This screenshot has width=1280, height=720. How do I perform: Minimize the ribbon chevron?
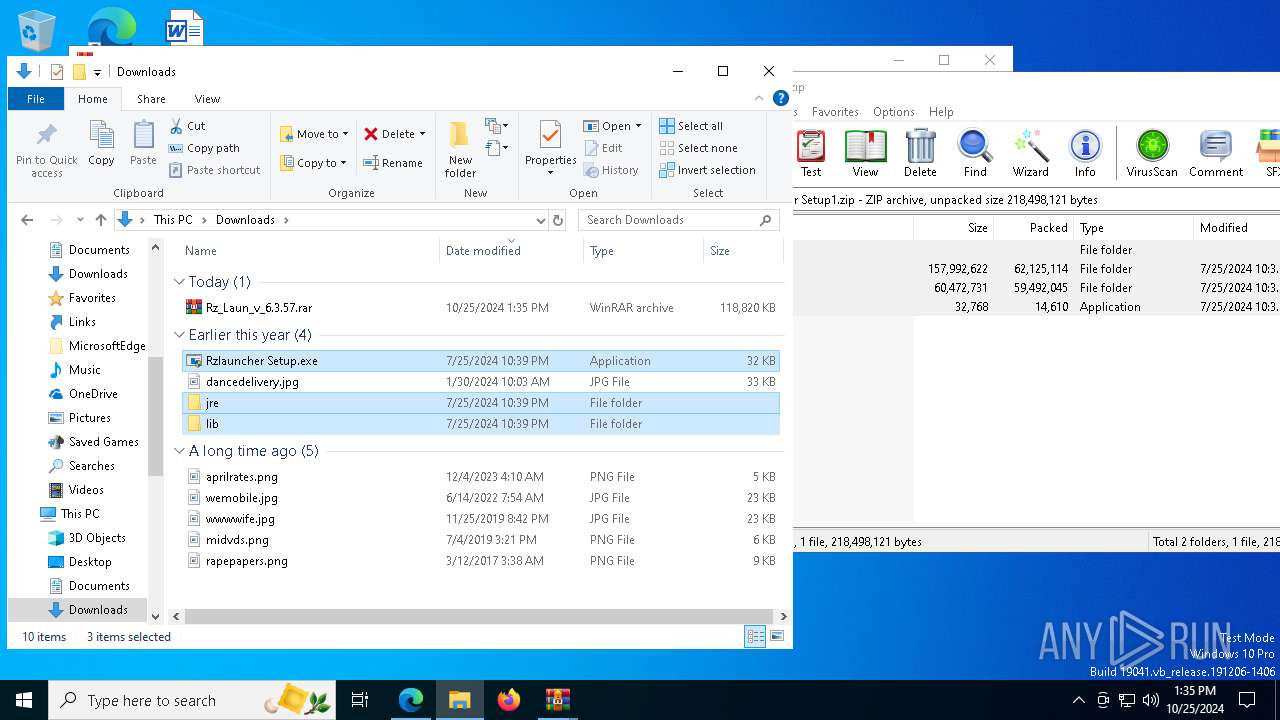point(759,98)
